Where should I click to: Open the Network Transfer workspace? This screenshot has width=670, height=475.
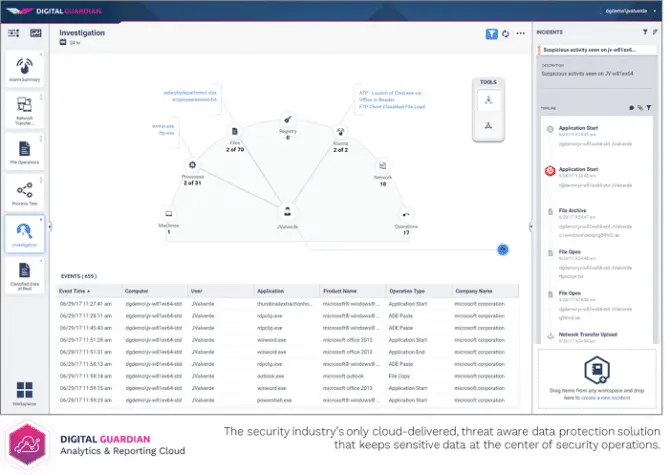tap(24, 110)
